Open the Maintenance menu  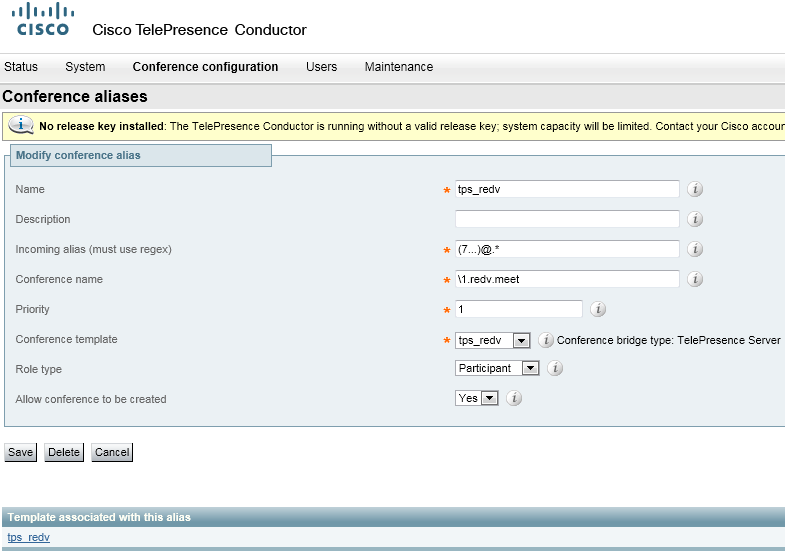click(399, 67)
